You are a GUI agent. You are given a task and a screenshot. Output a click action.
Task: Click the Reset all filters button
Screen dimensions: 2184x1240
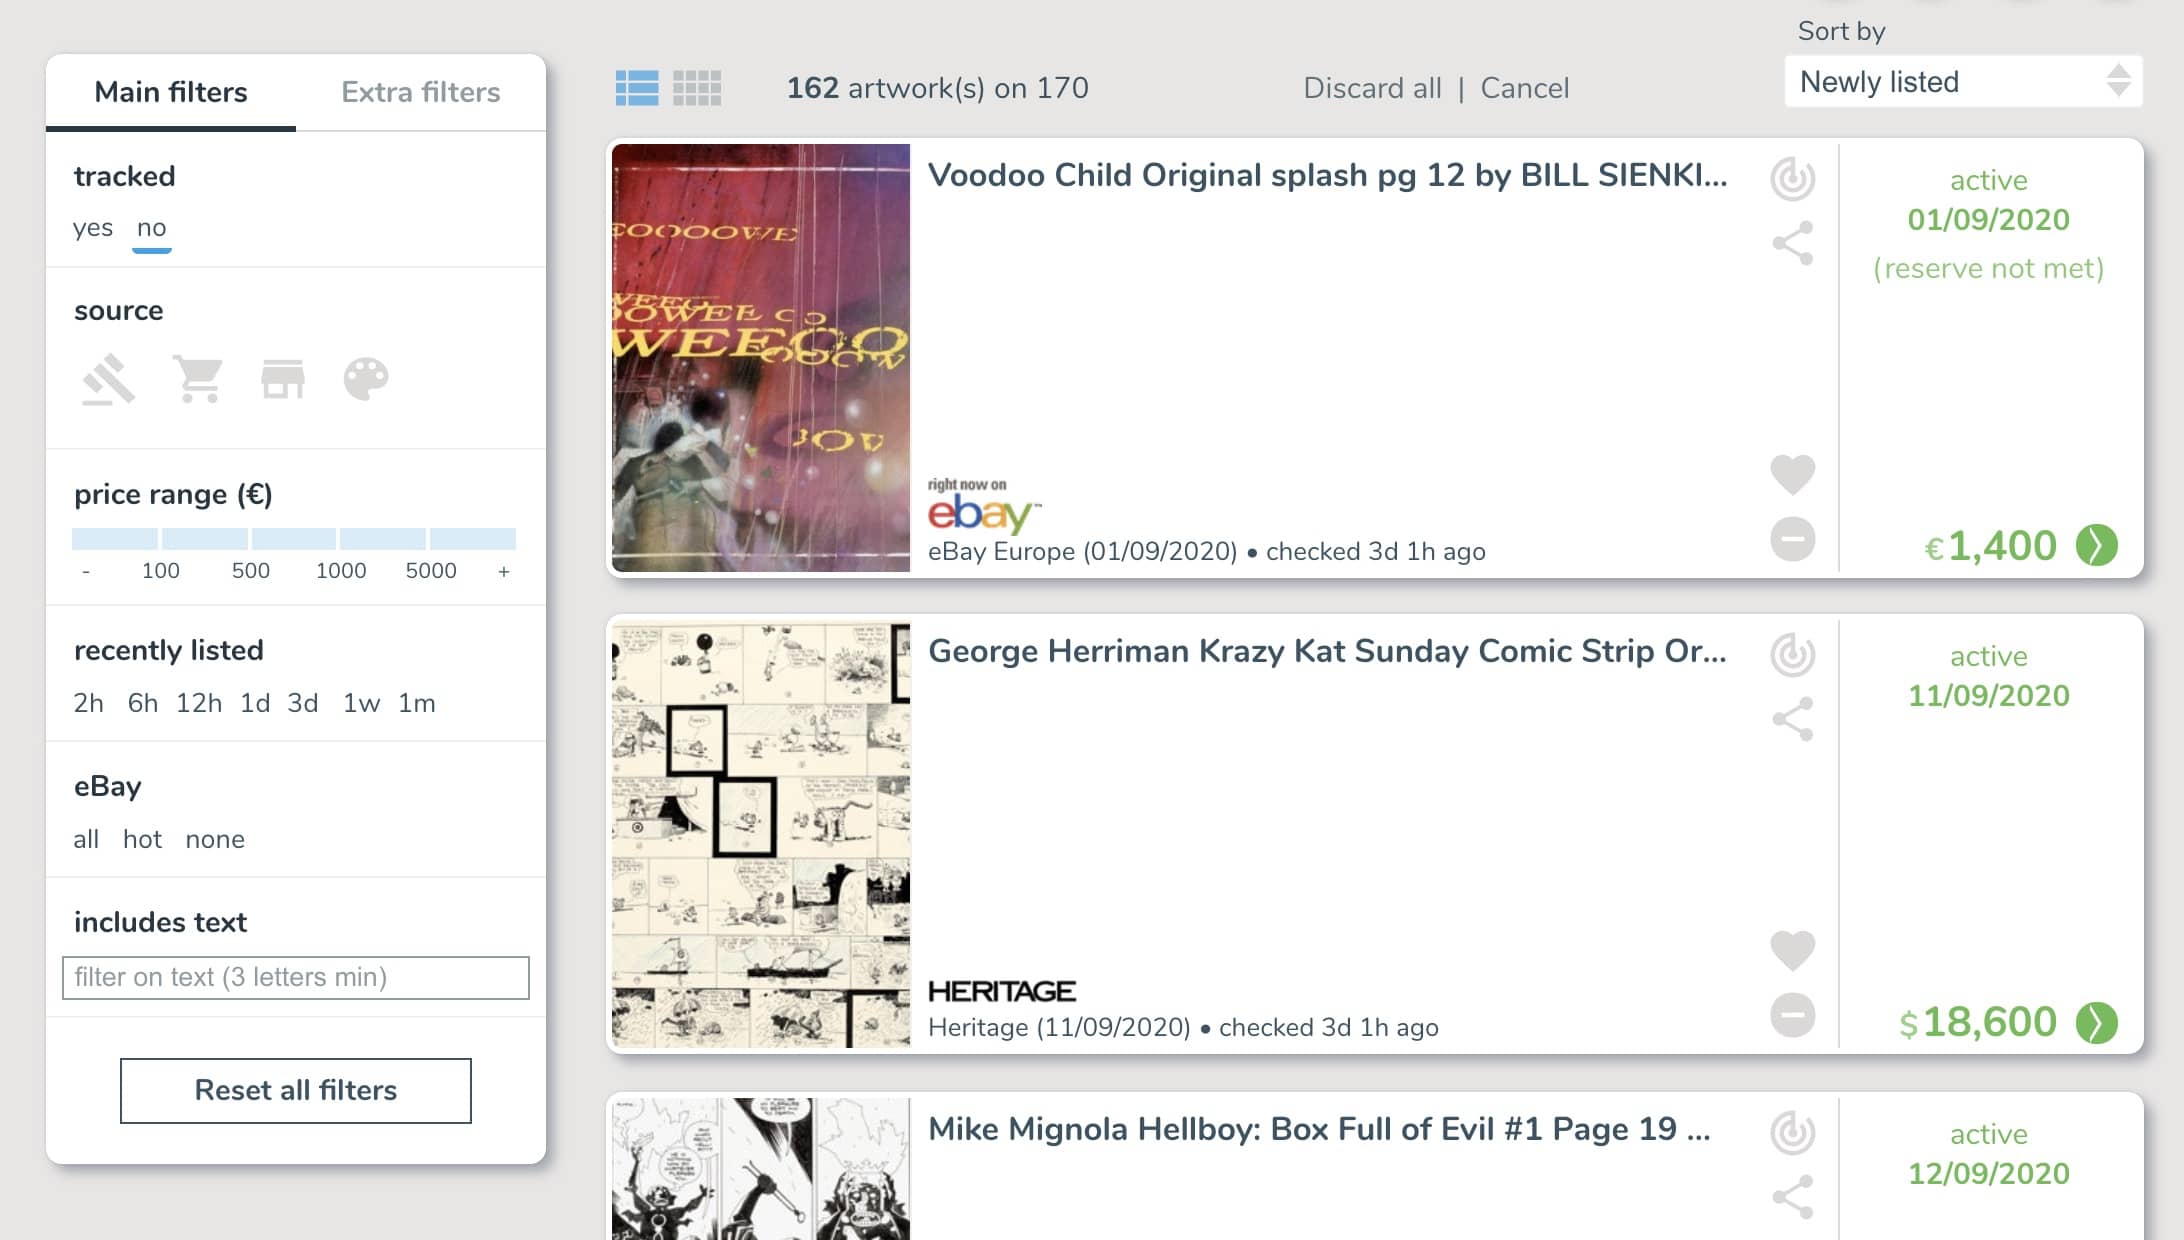click(x=296, y=1090)
